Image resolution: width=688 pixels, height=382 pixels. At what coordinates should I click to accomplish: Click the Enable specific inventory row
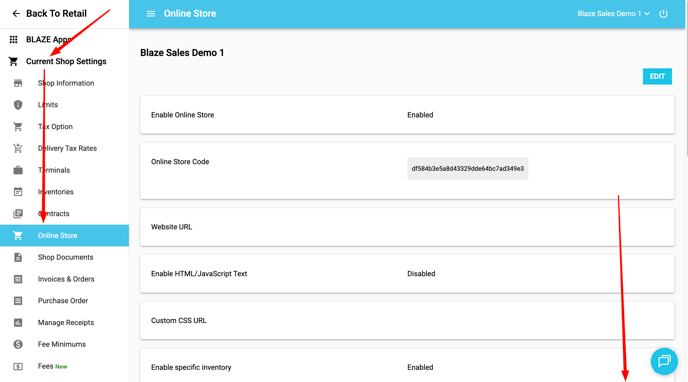(x=407, y=366)
